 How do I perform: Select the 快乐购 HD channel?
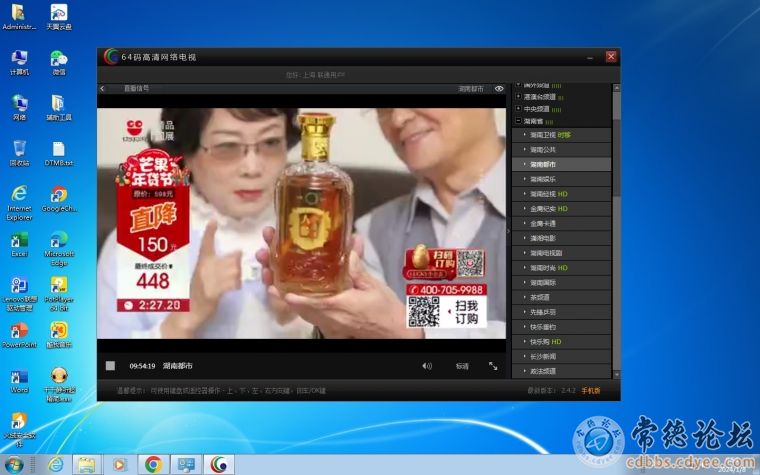point(561,342)
